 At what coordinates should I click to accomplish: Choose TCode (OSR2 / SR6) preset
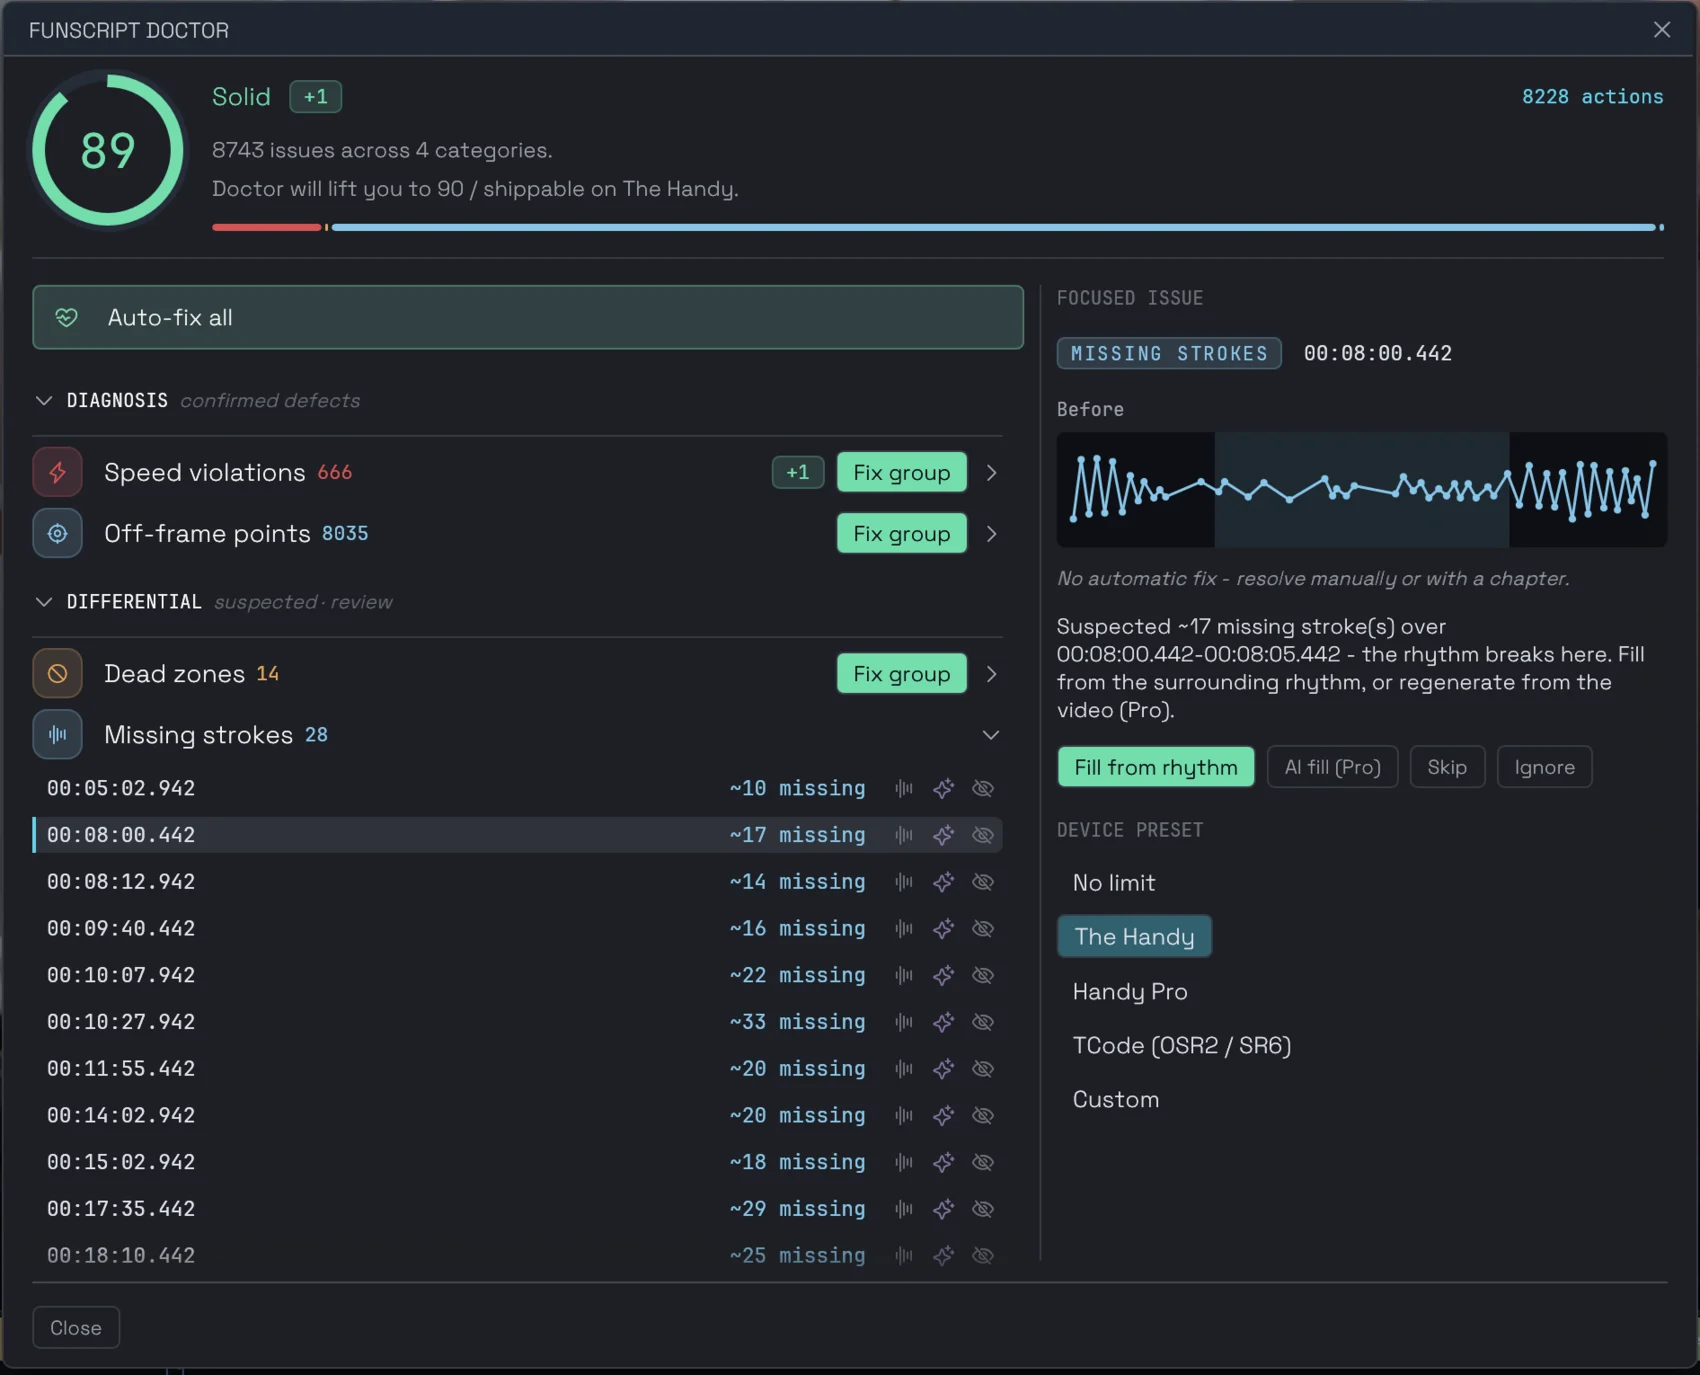click(x=1182, y=1045)
